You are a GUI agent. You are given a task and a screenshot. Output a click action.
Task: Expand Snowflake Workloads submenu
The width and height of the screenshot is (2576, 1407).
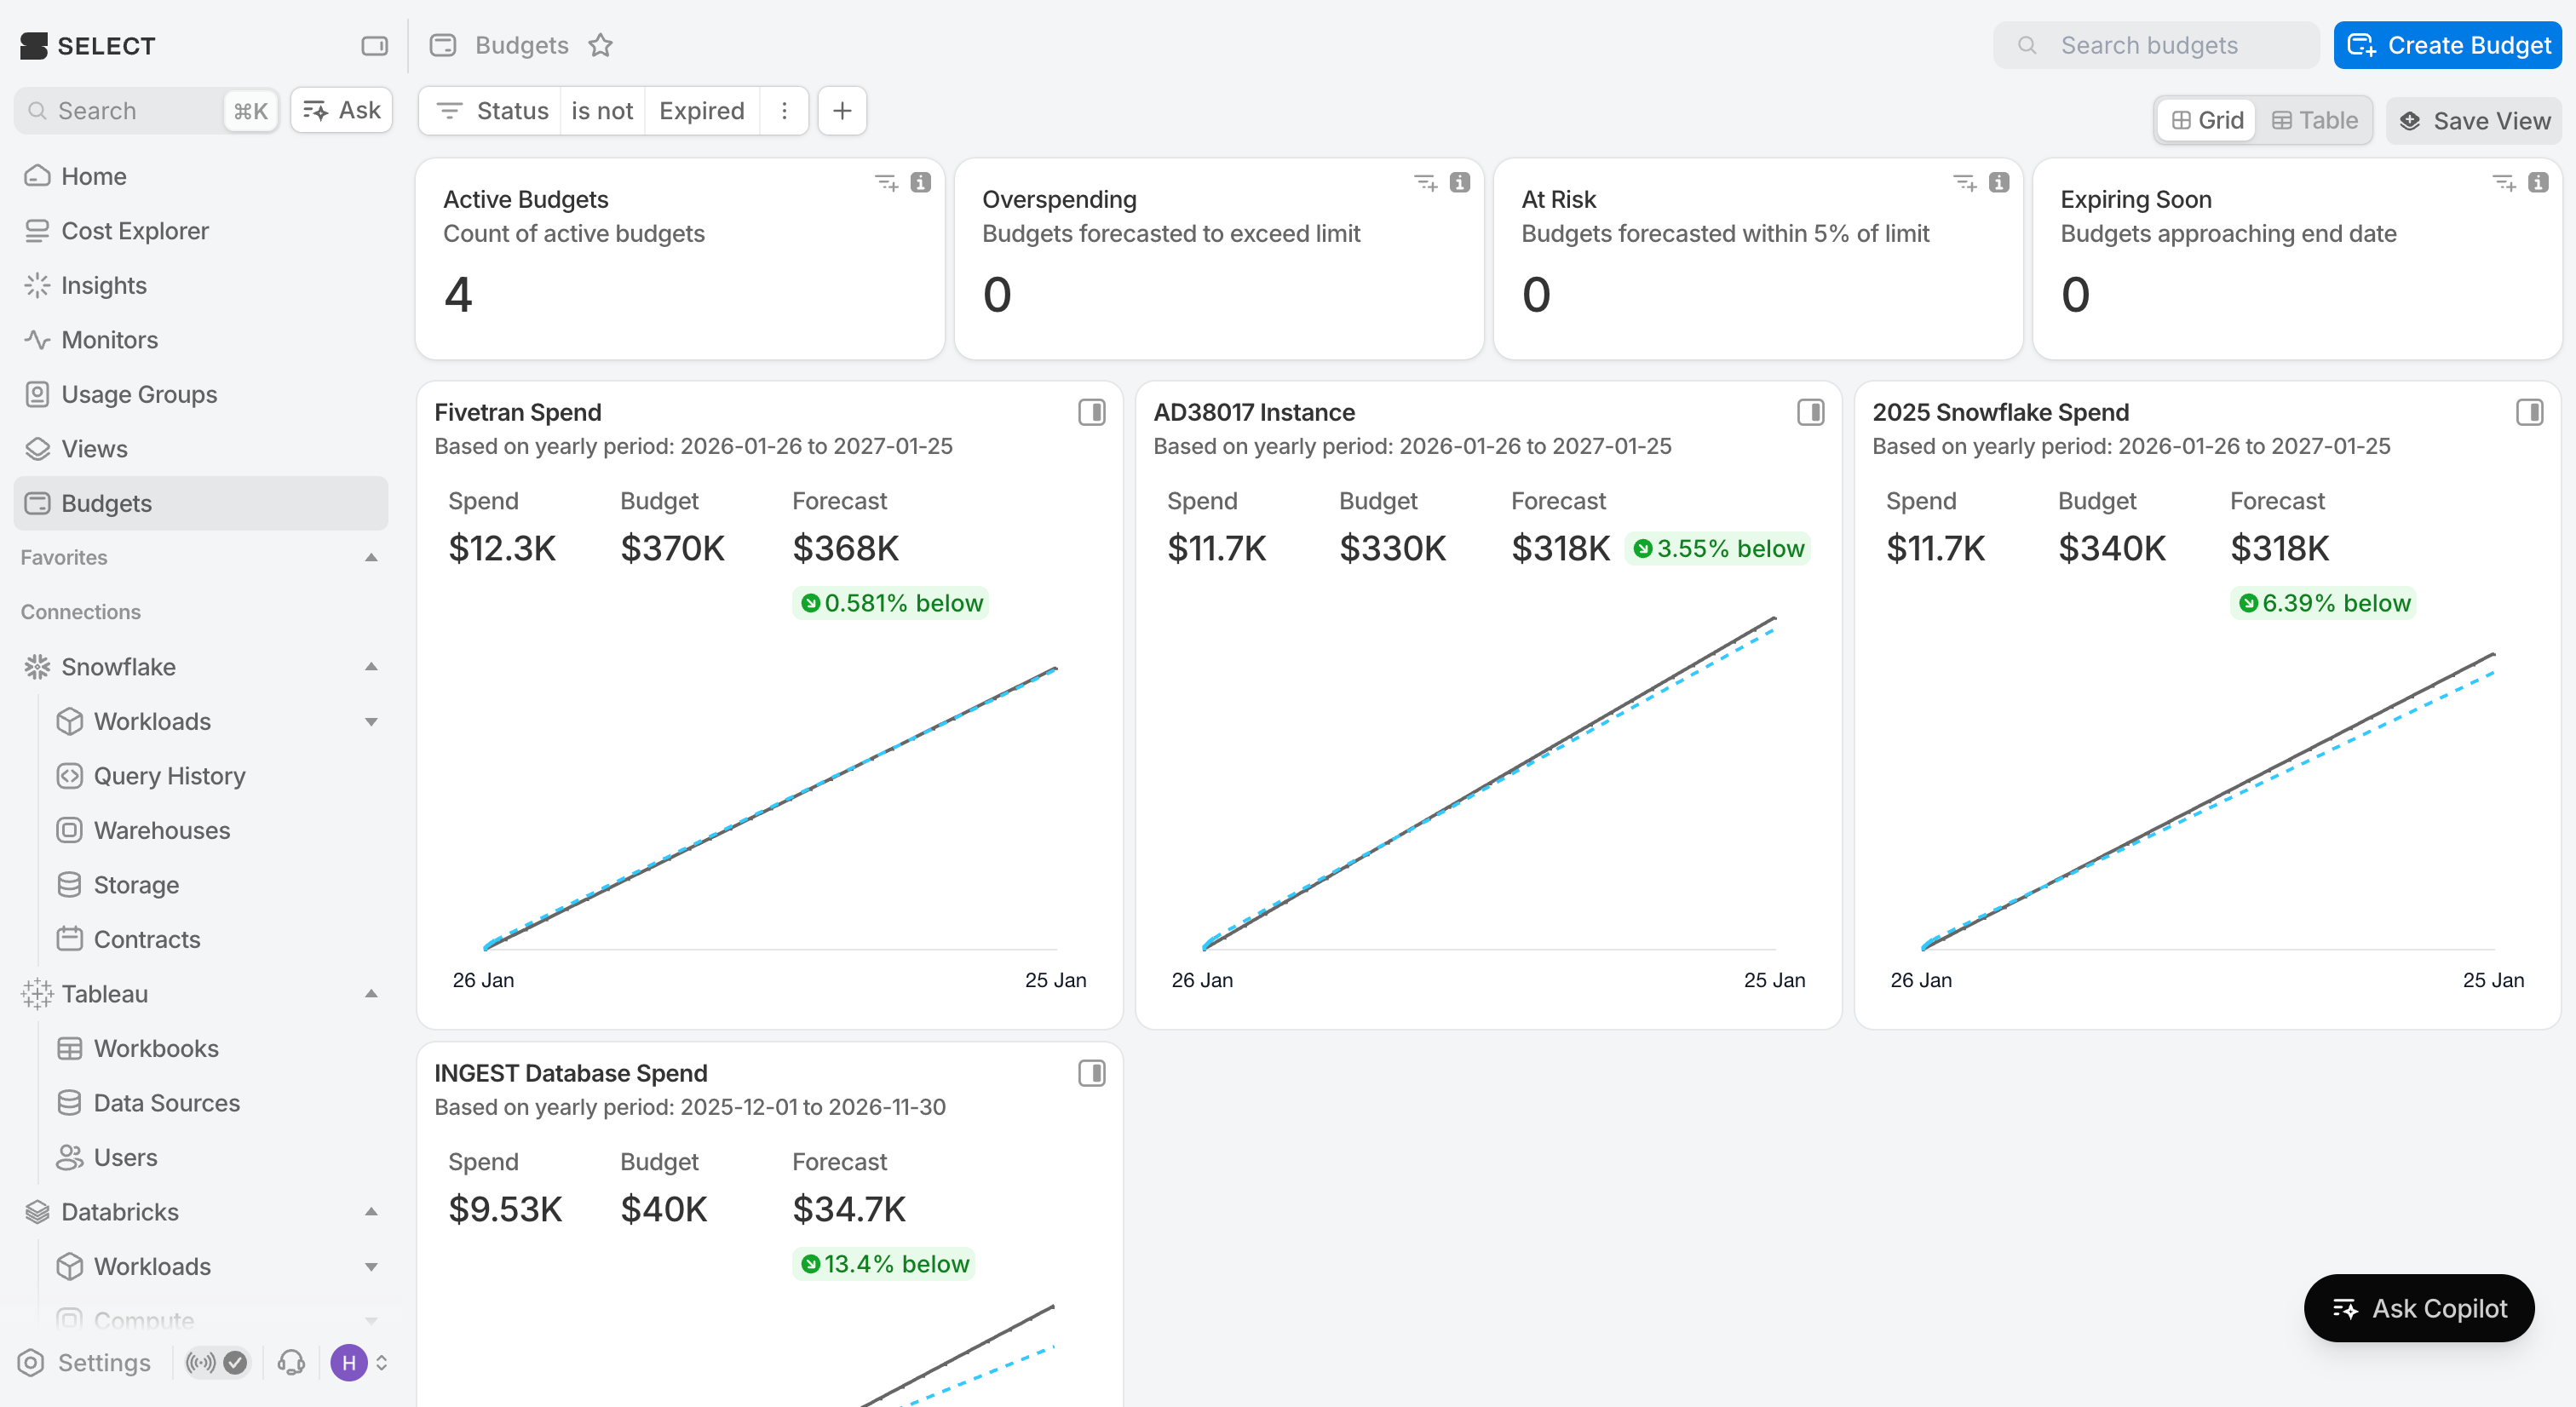371,721
